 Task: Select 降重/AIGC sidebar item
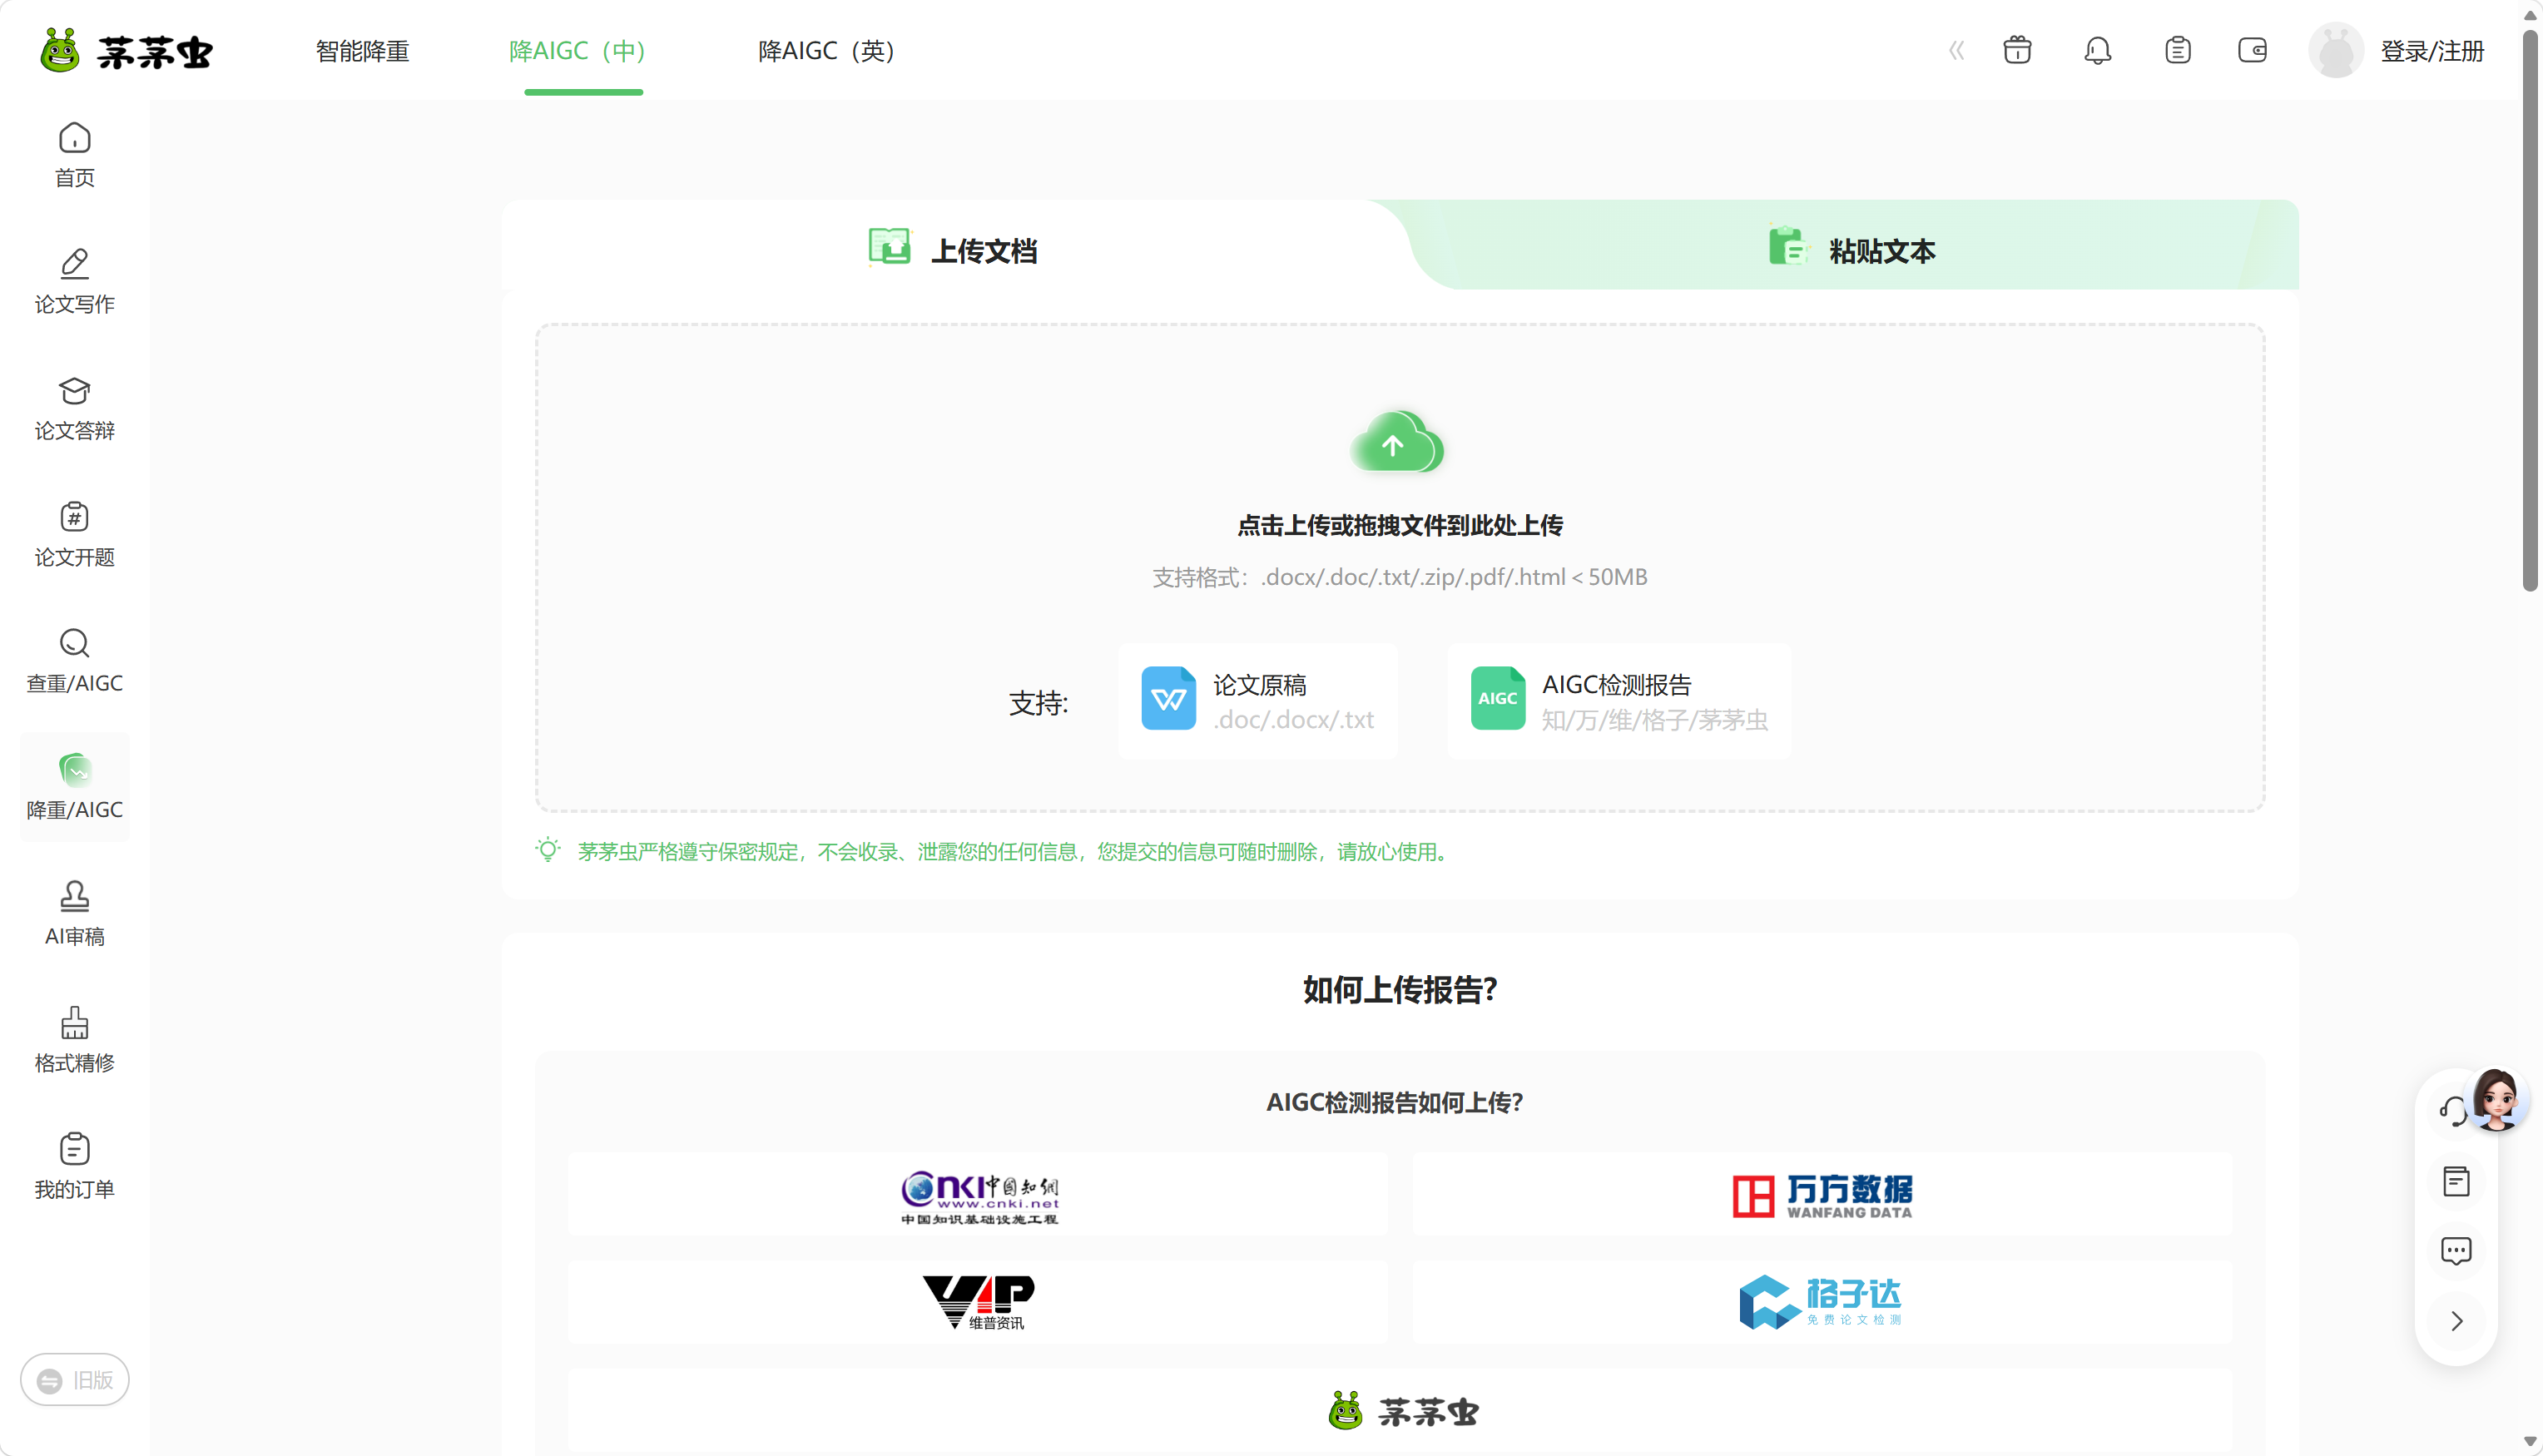tap(74, 787)
